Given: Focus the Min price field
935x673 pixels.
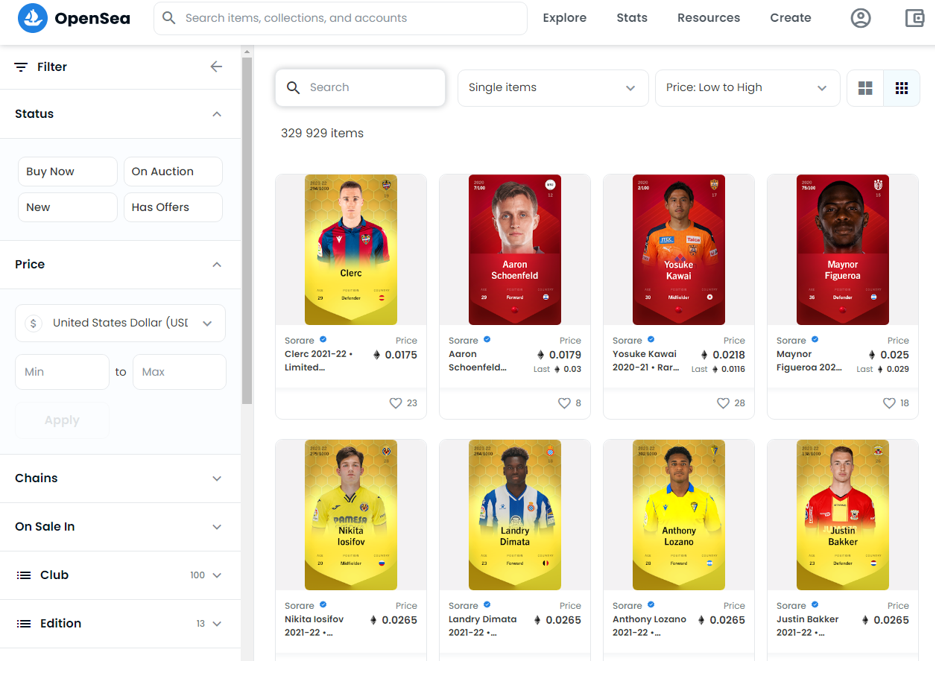Looking at the screenshot, I should tap(62, 372).
